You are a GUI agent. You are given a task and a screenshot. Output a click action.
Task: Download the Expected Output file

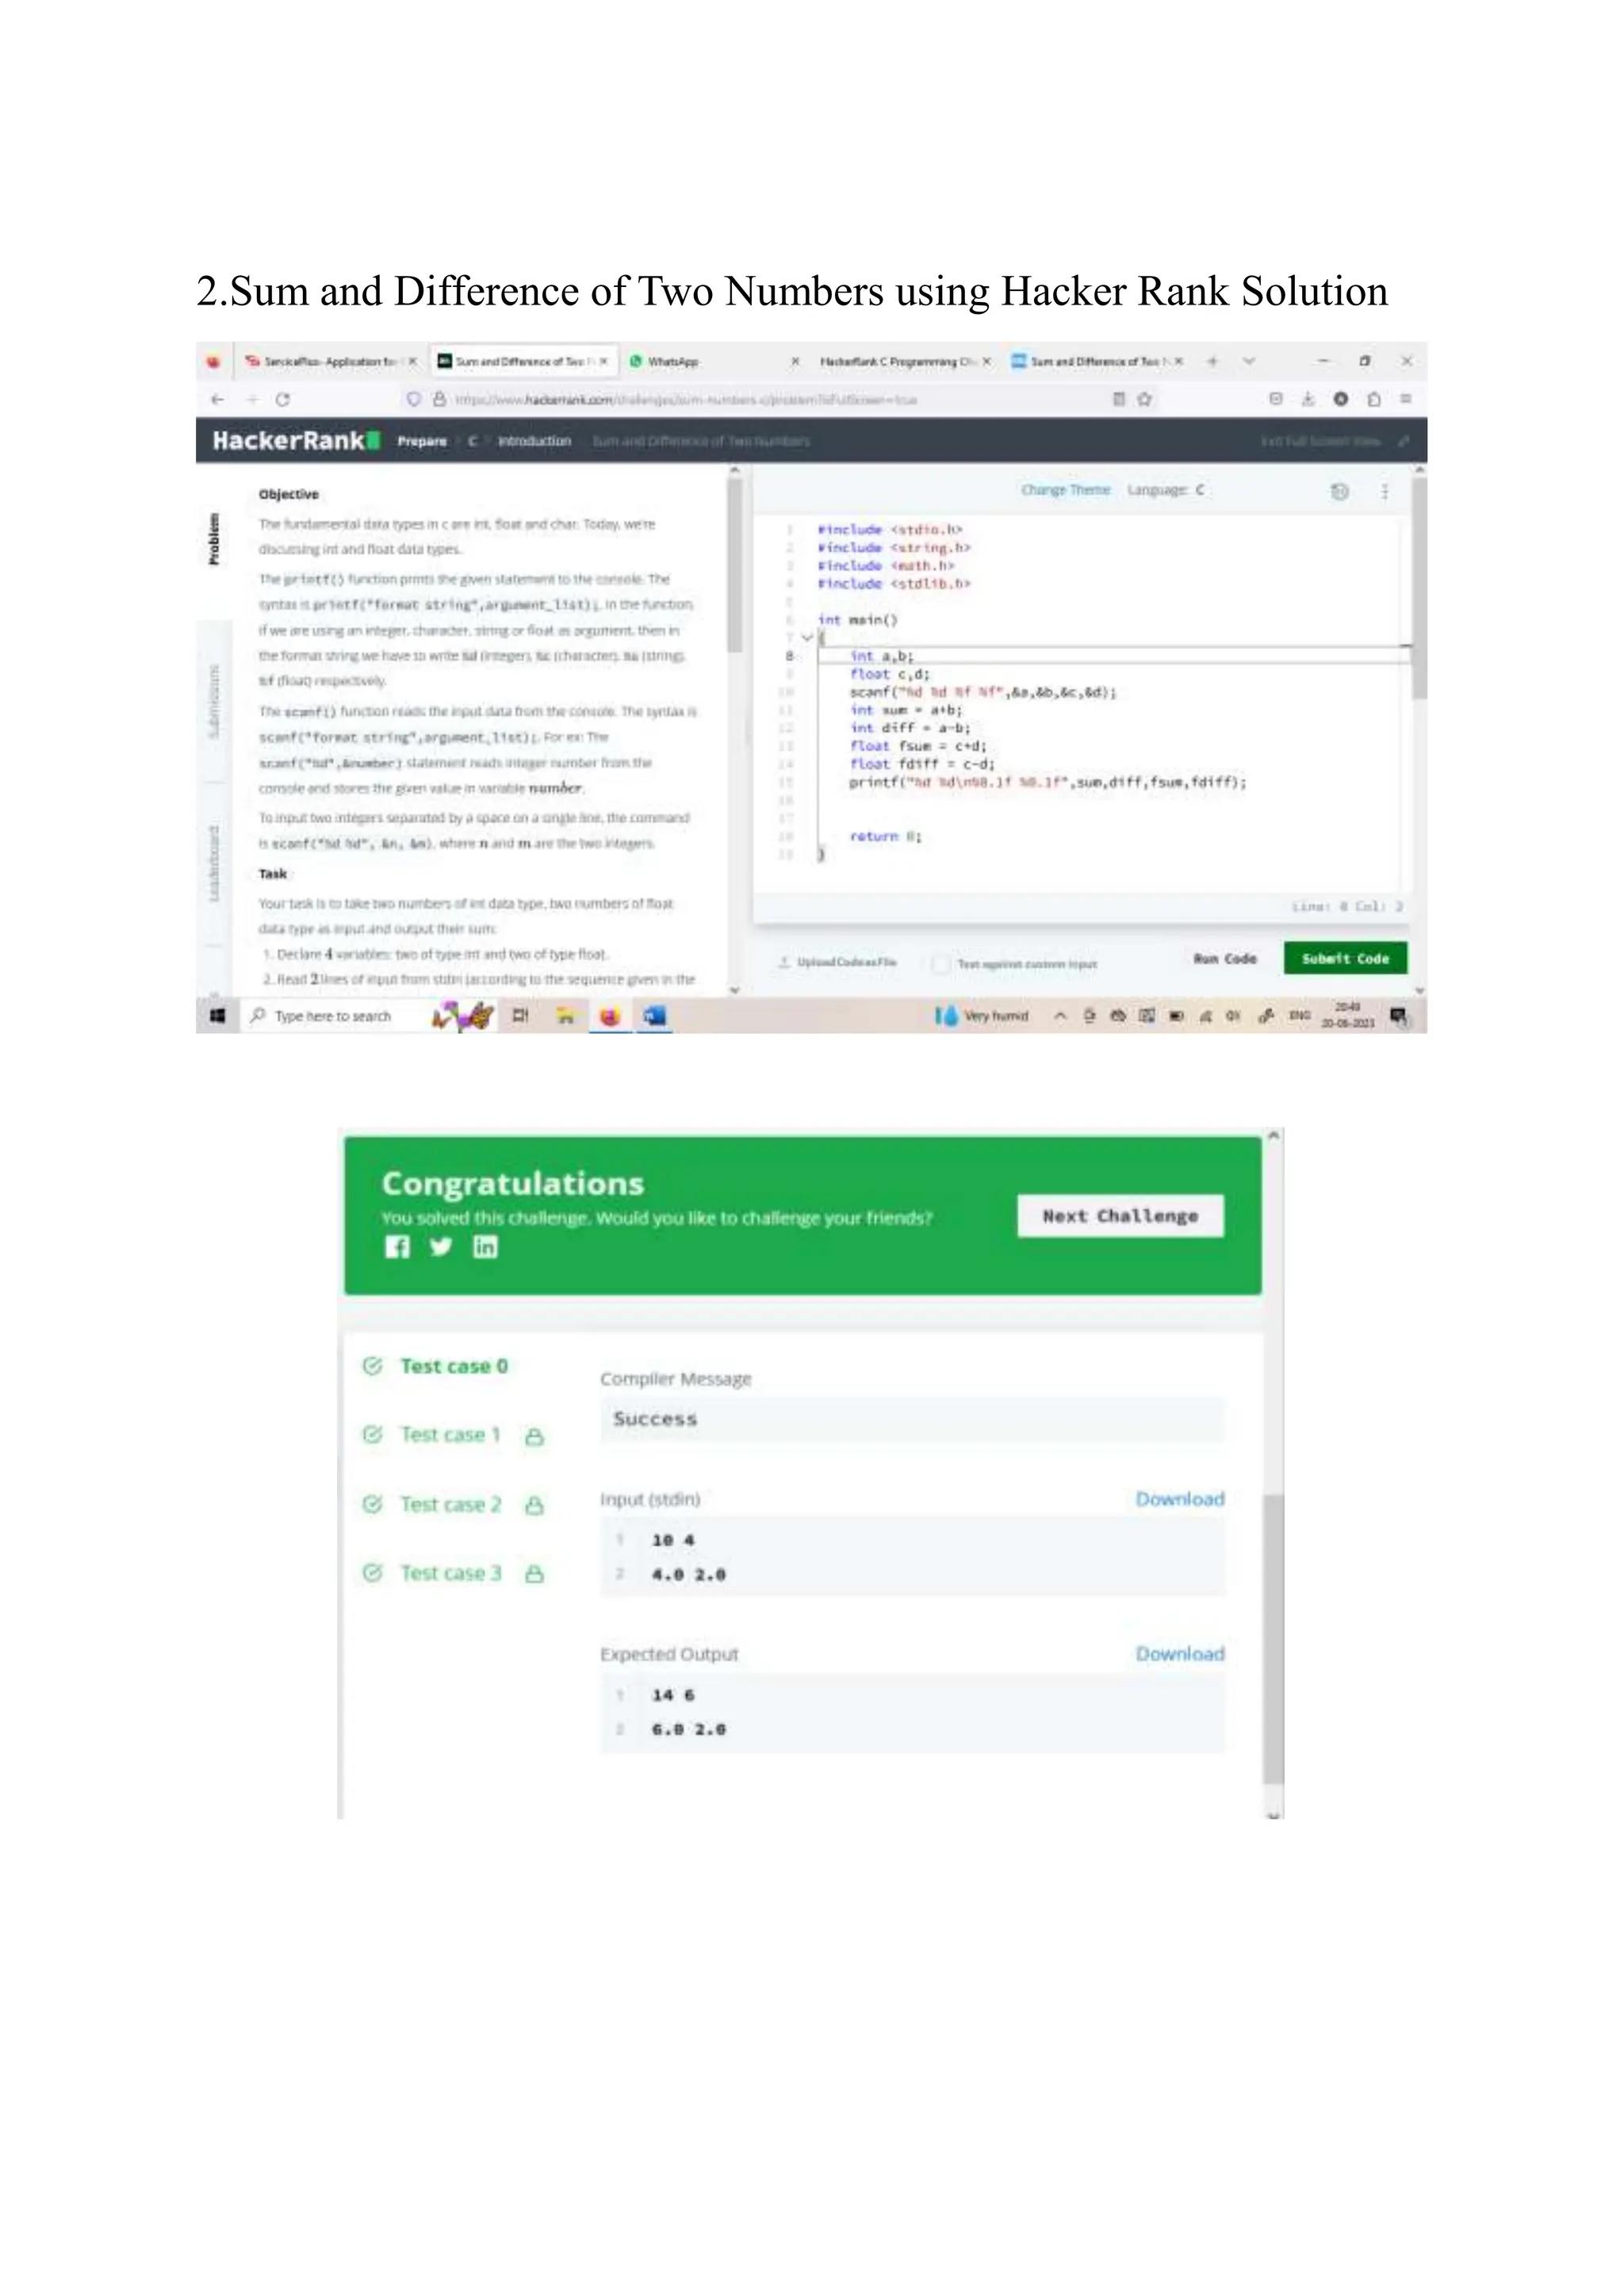tap(1179, 1654)
